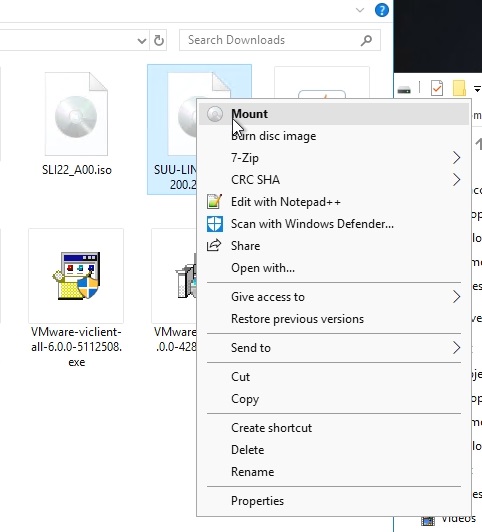Open Properties of the selected ISO
This screenshot has height=532, width=482.
(x=257, y=501)
